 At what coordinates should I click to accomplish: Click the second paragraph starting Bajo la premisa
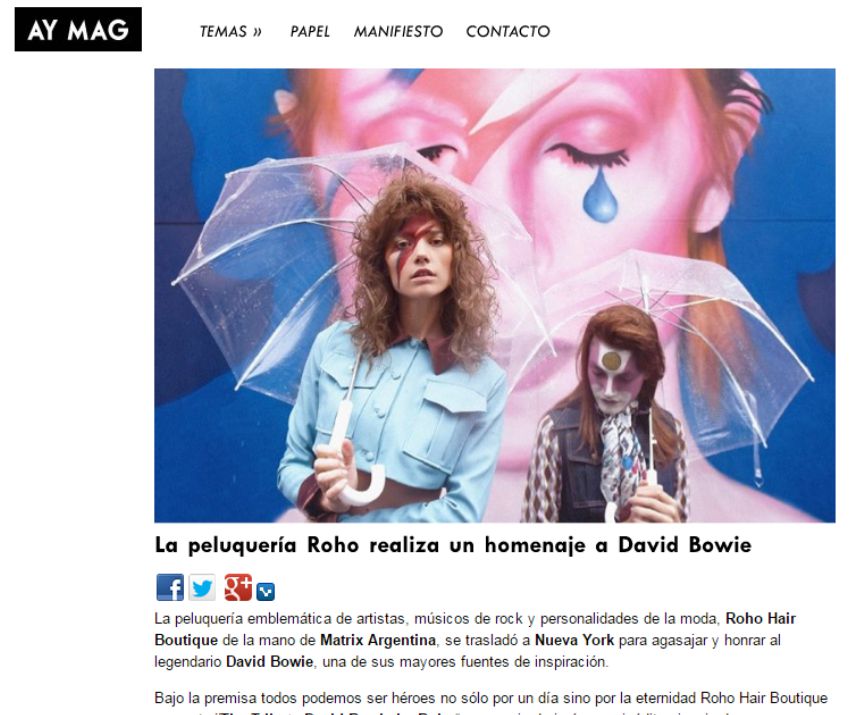pyautogui.click(x=491, y=703)
